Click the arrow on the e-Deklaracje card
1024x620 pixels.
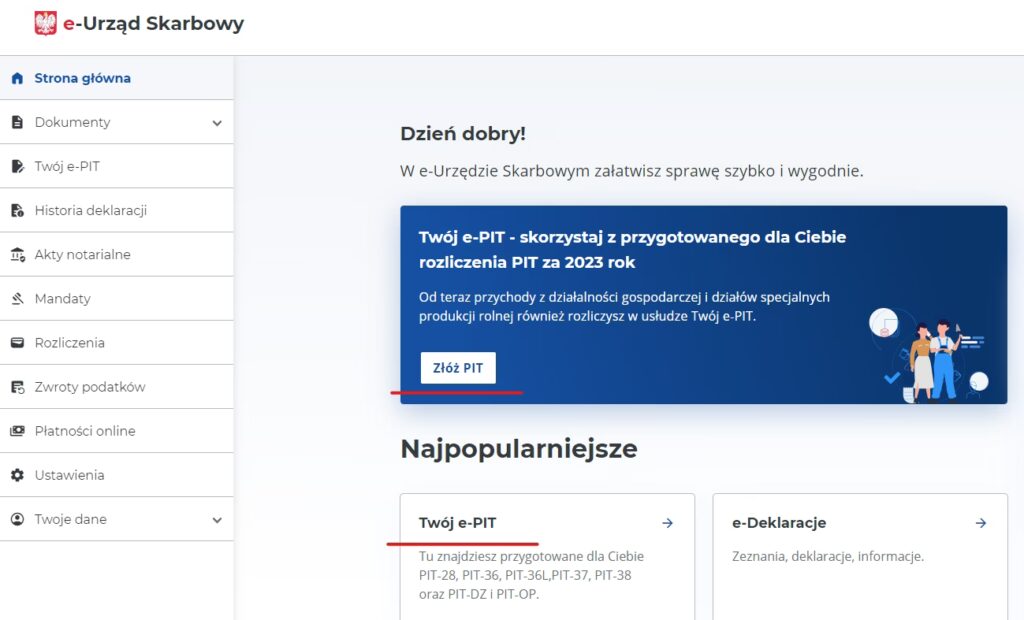pos(981,523)
